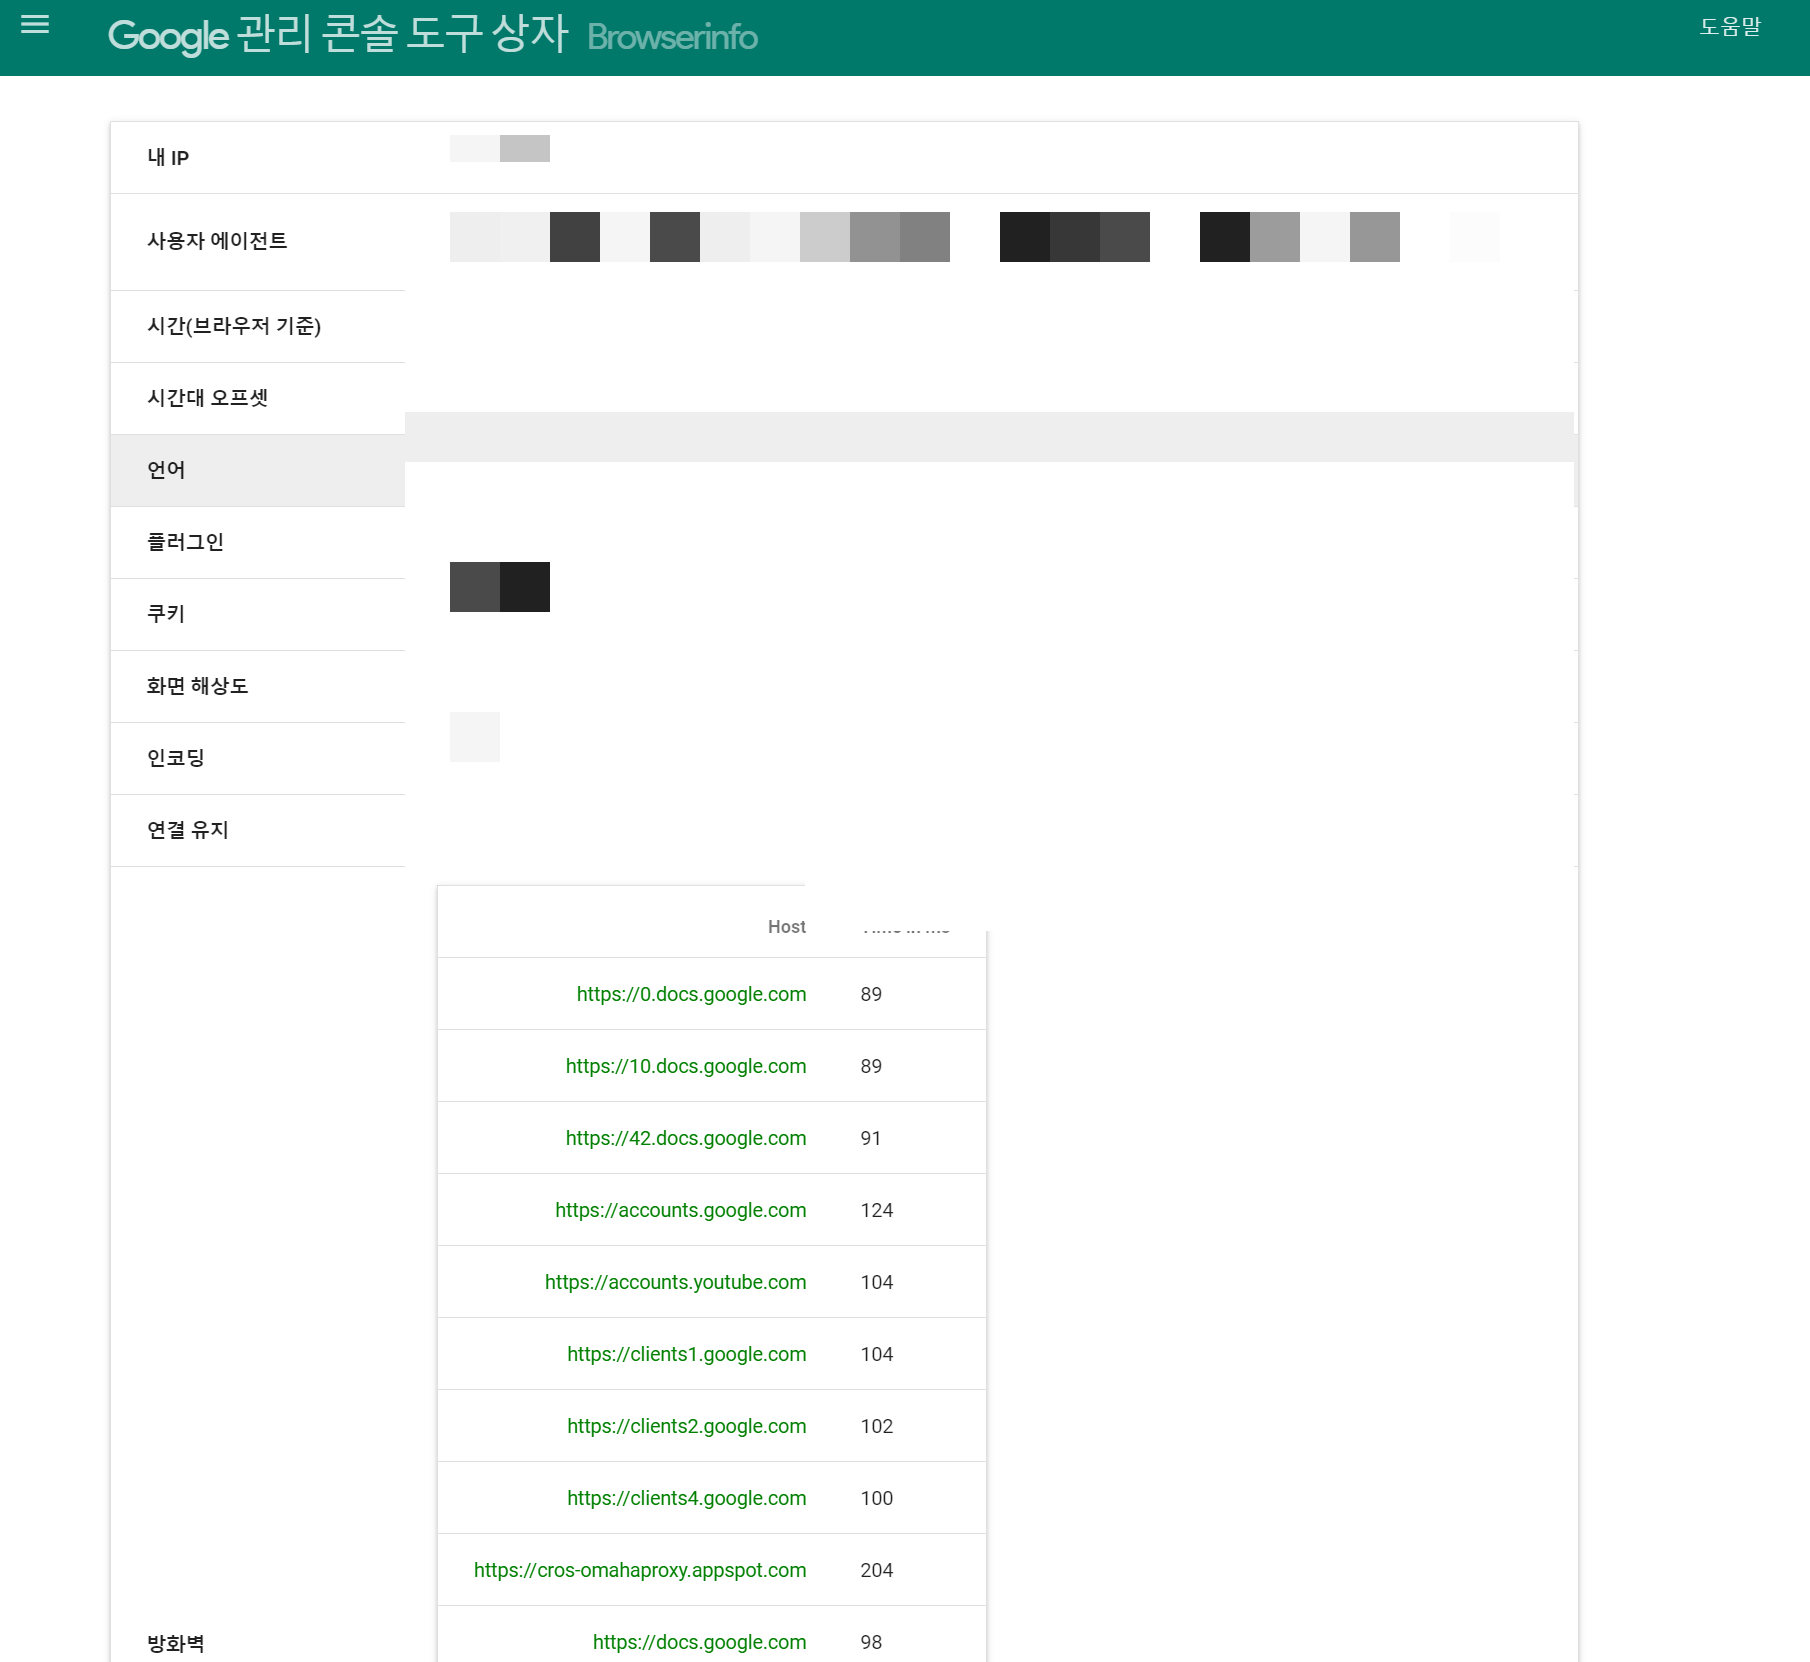Open the https://accounts.youtube.com link
The width and height of the screenshot is (1810, 1662).
[x=676, y=1281]
